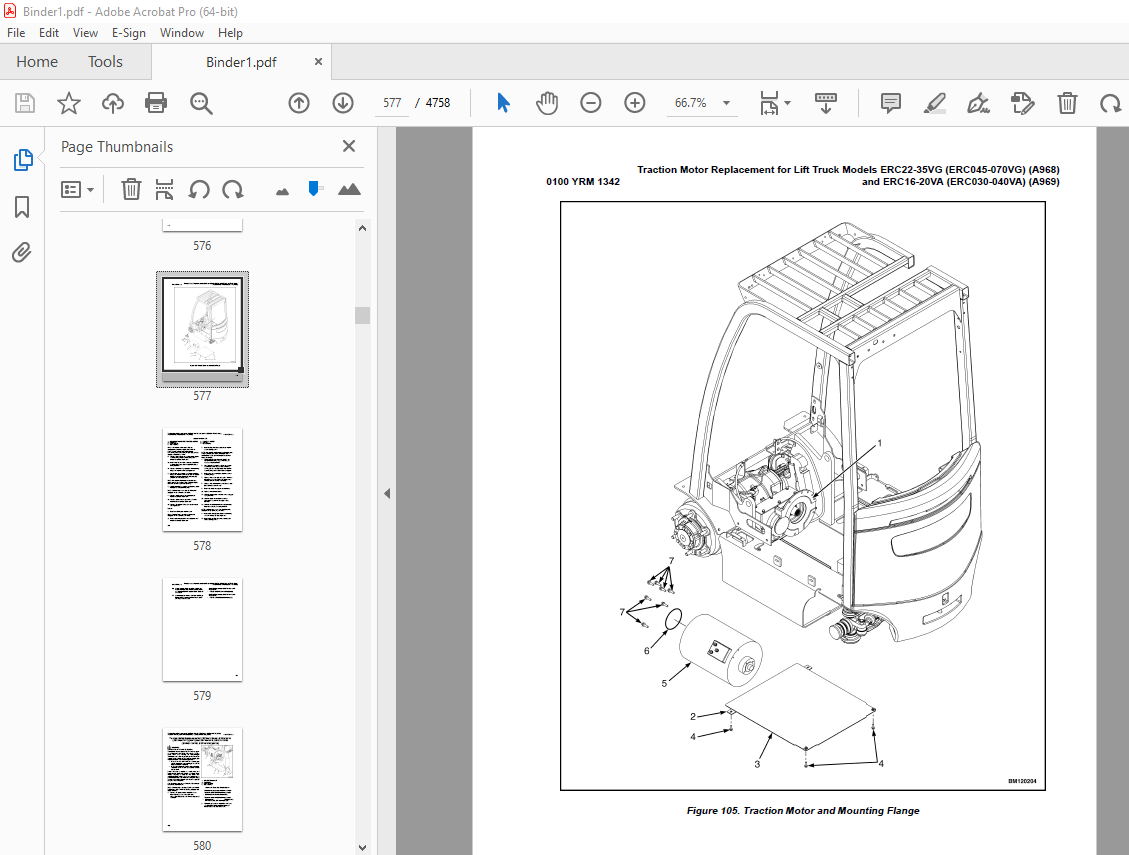Close the Page Thumbnails panel
1129x855 pixels.
[x=348, y=146]
